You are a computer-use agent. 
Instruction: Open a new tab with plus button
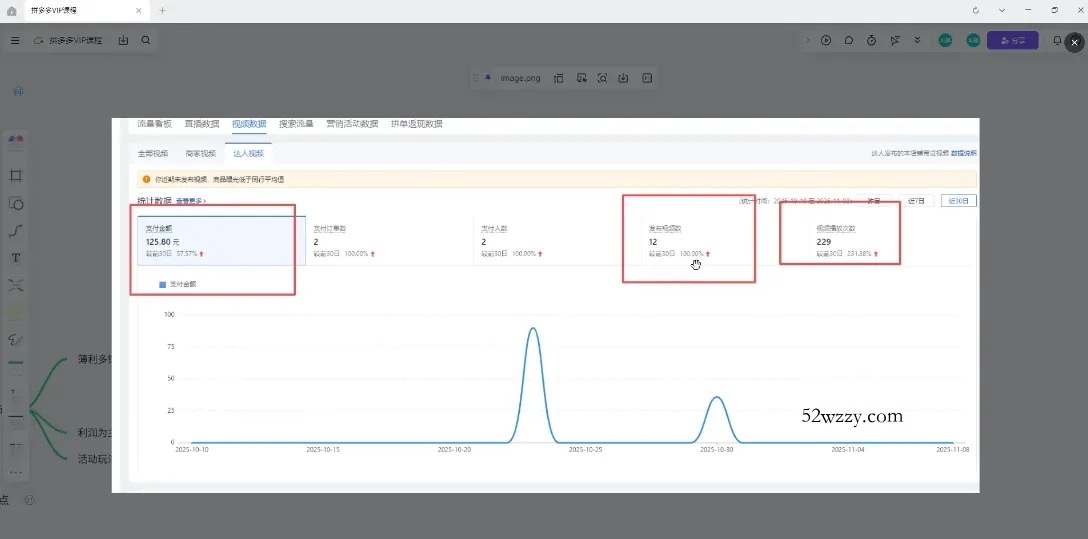163,10
